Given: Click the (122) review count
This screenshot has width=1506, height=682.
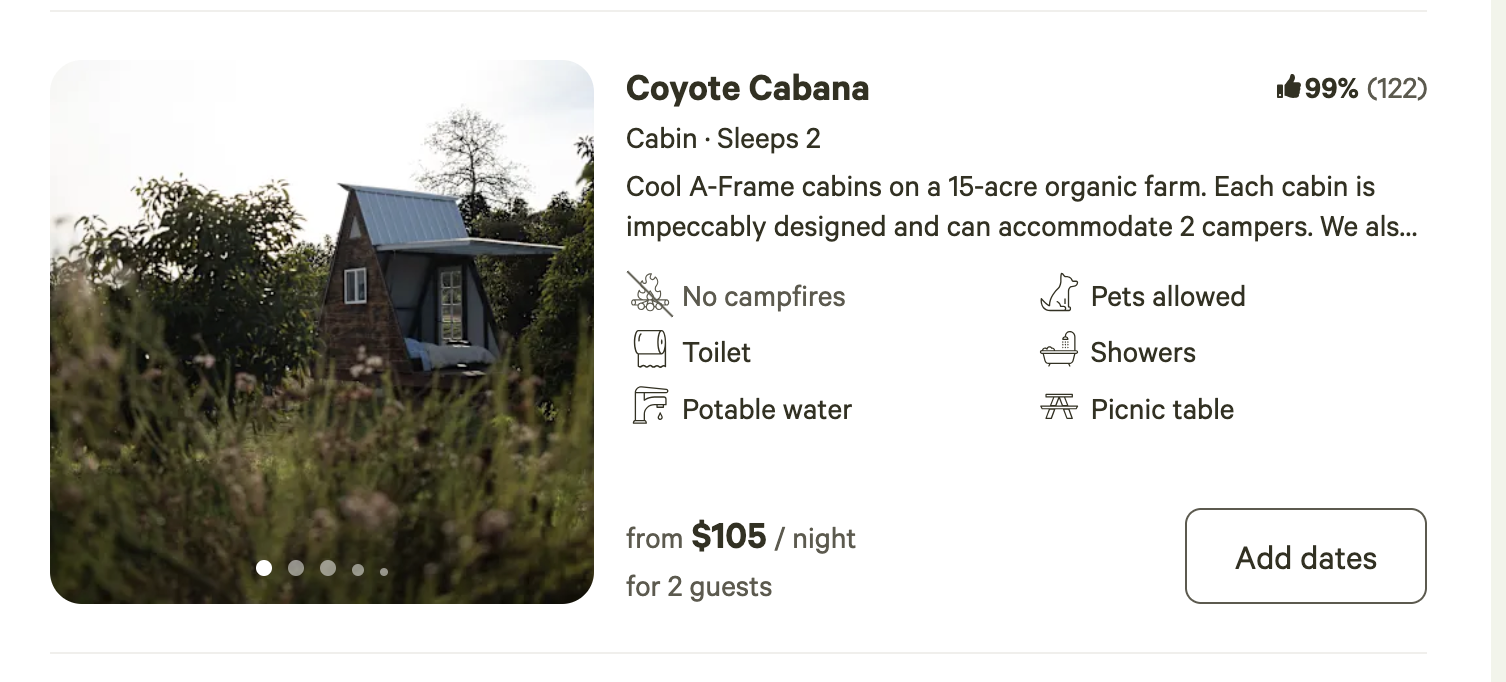Looking at the screenshot, I should point(1396,89).
